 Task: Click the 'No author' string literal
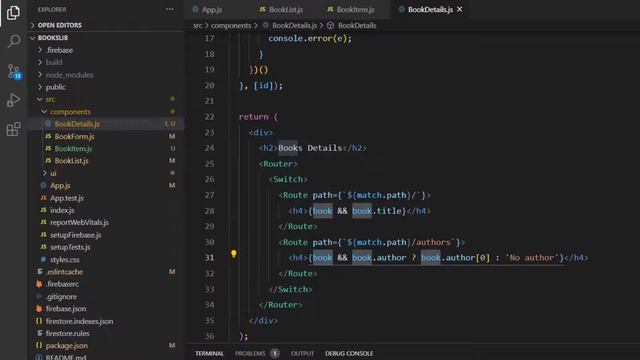[x=532, y=258]
